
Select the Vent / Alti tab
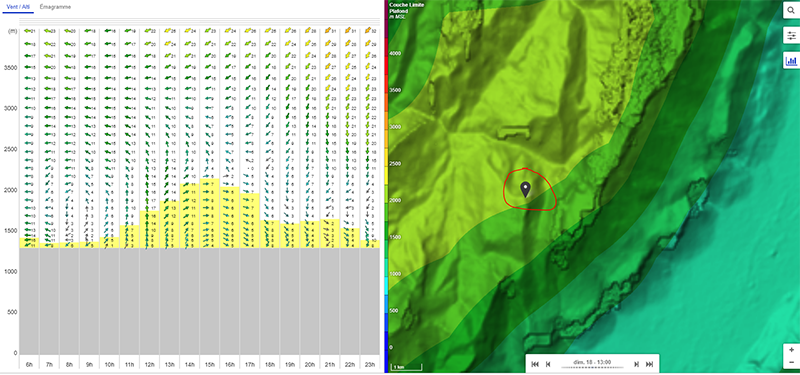[18, 7]
